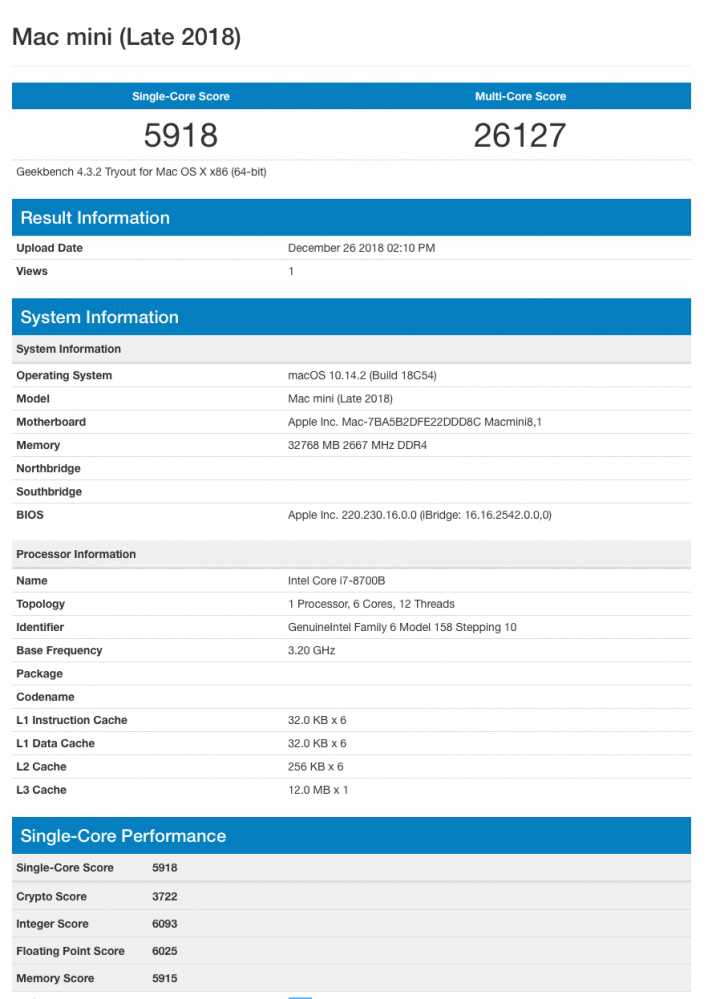This screenshot has width=720, height=999.
Task: Select the 1 Processor, 6 Cores, 12 Threads value
Action: pyautogui.click(x=371, y=604)
